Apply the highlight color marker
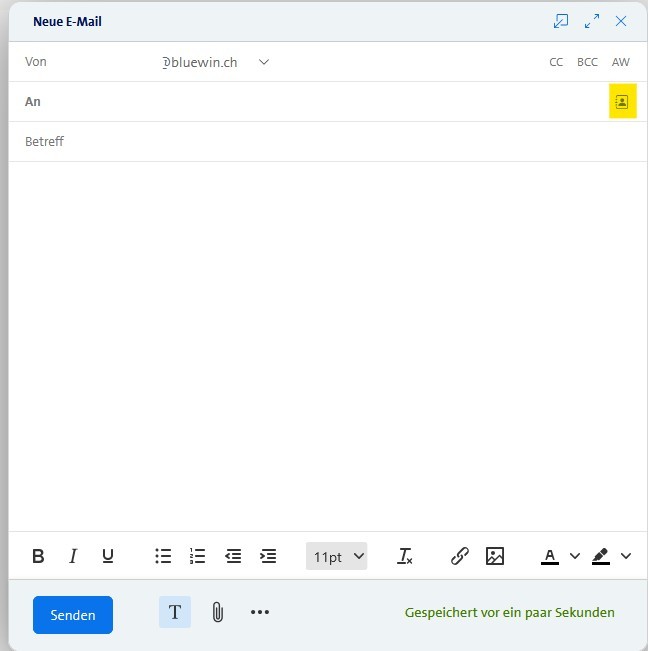 (601, 556)
